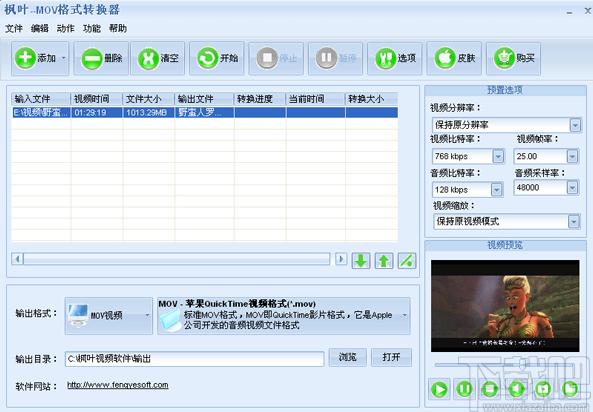Click the greyed 暂停 (Pause) toolbar button
593x412 pixels.
335,58
